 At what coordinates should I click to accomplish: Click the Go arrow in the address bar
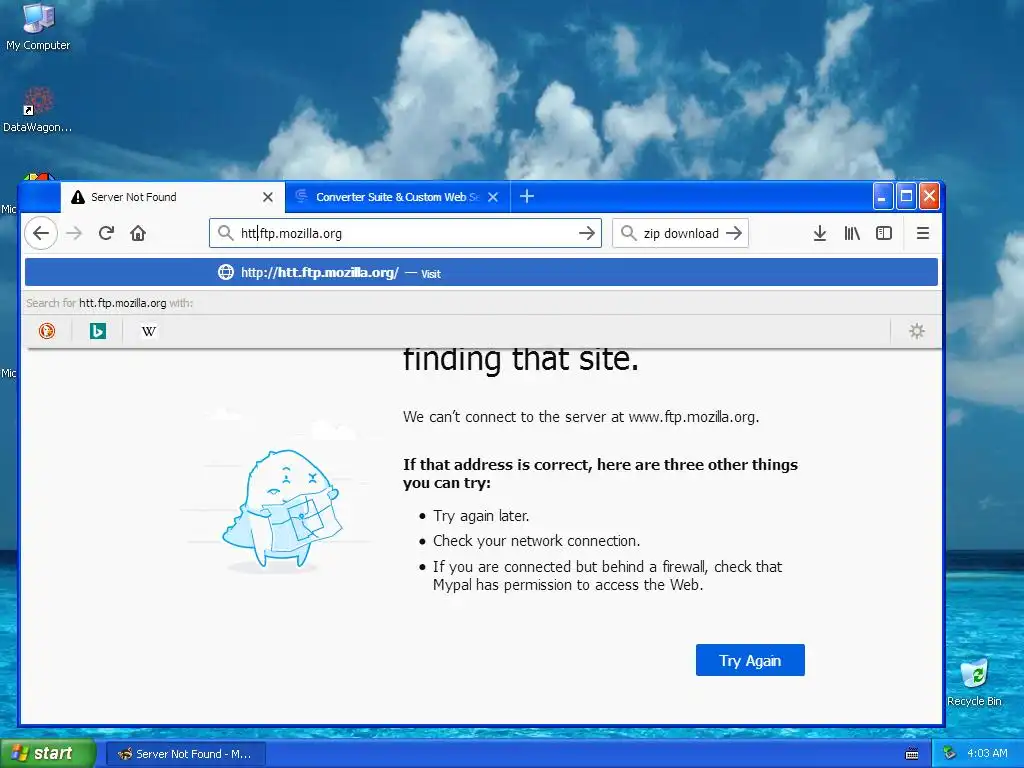coord(586,233)
